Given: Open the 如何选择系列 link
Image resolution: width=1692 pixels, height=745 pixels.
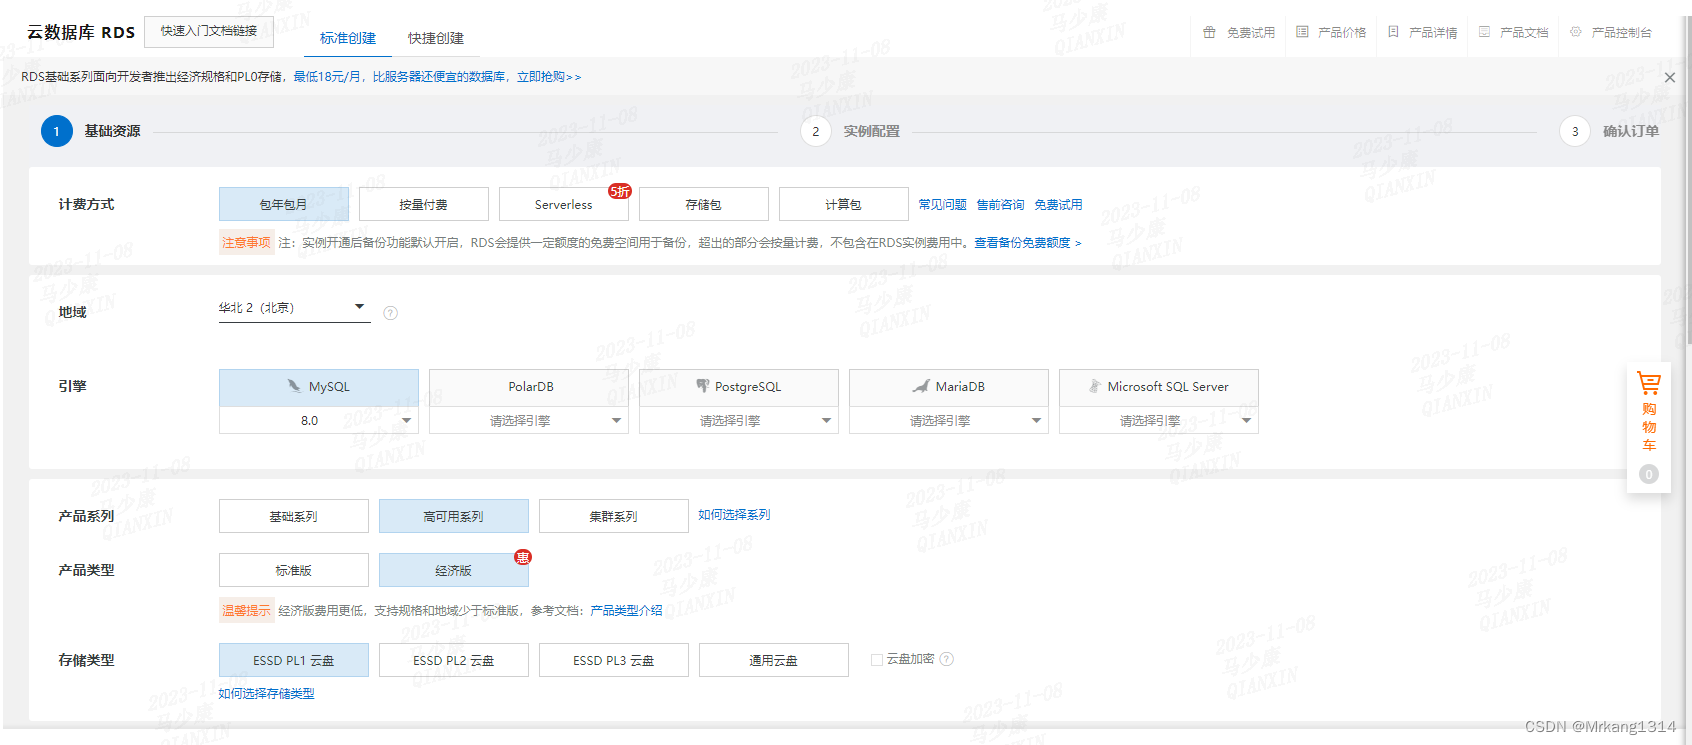Looking at the screenshot, I should pos(734,514).
